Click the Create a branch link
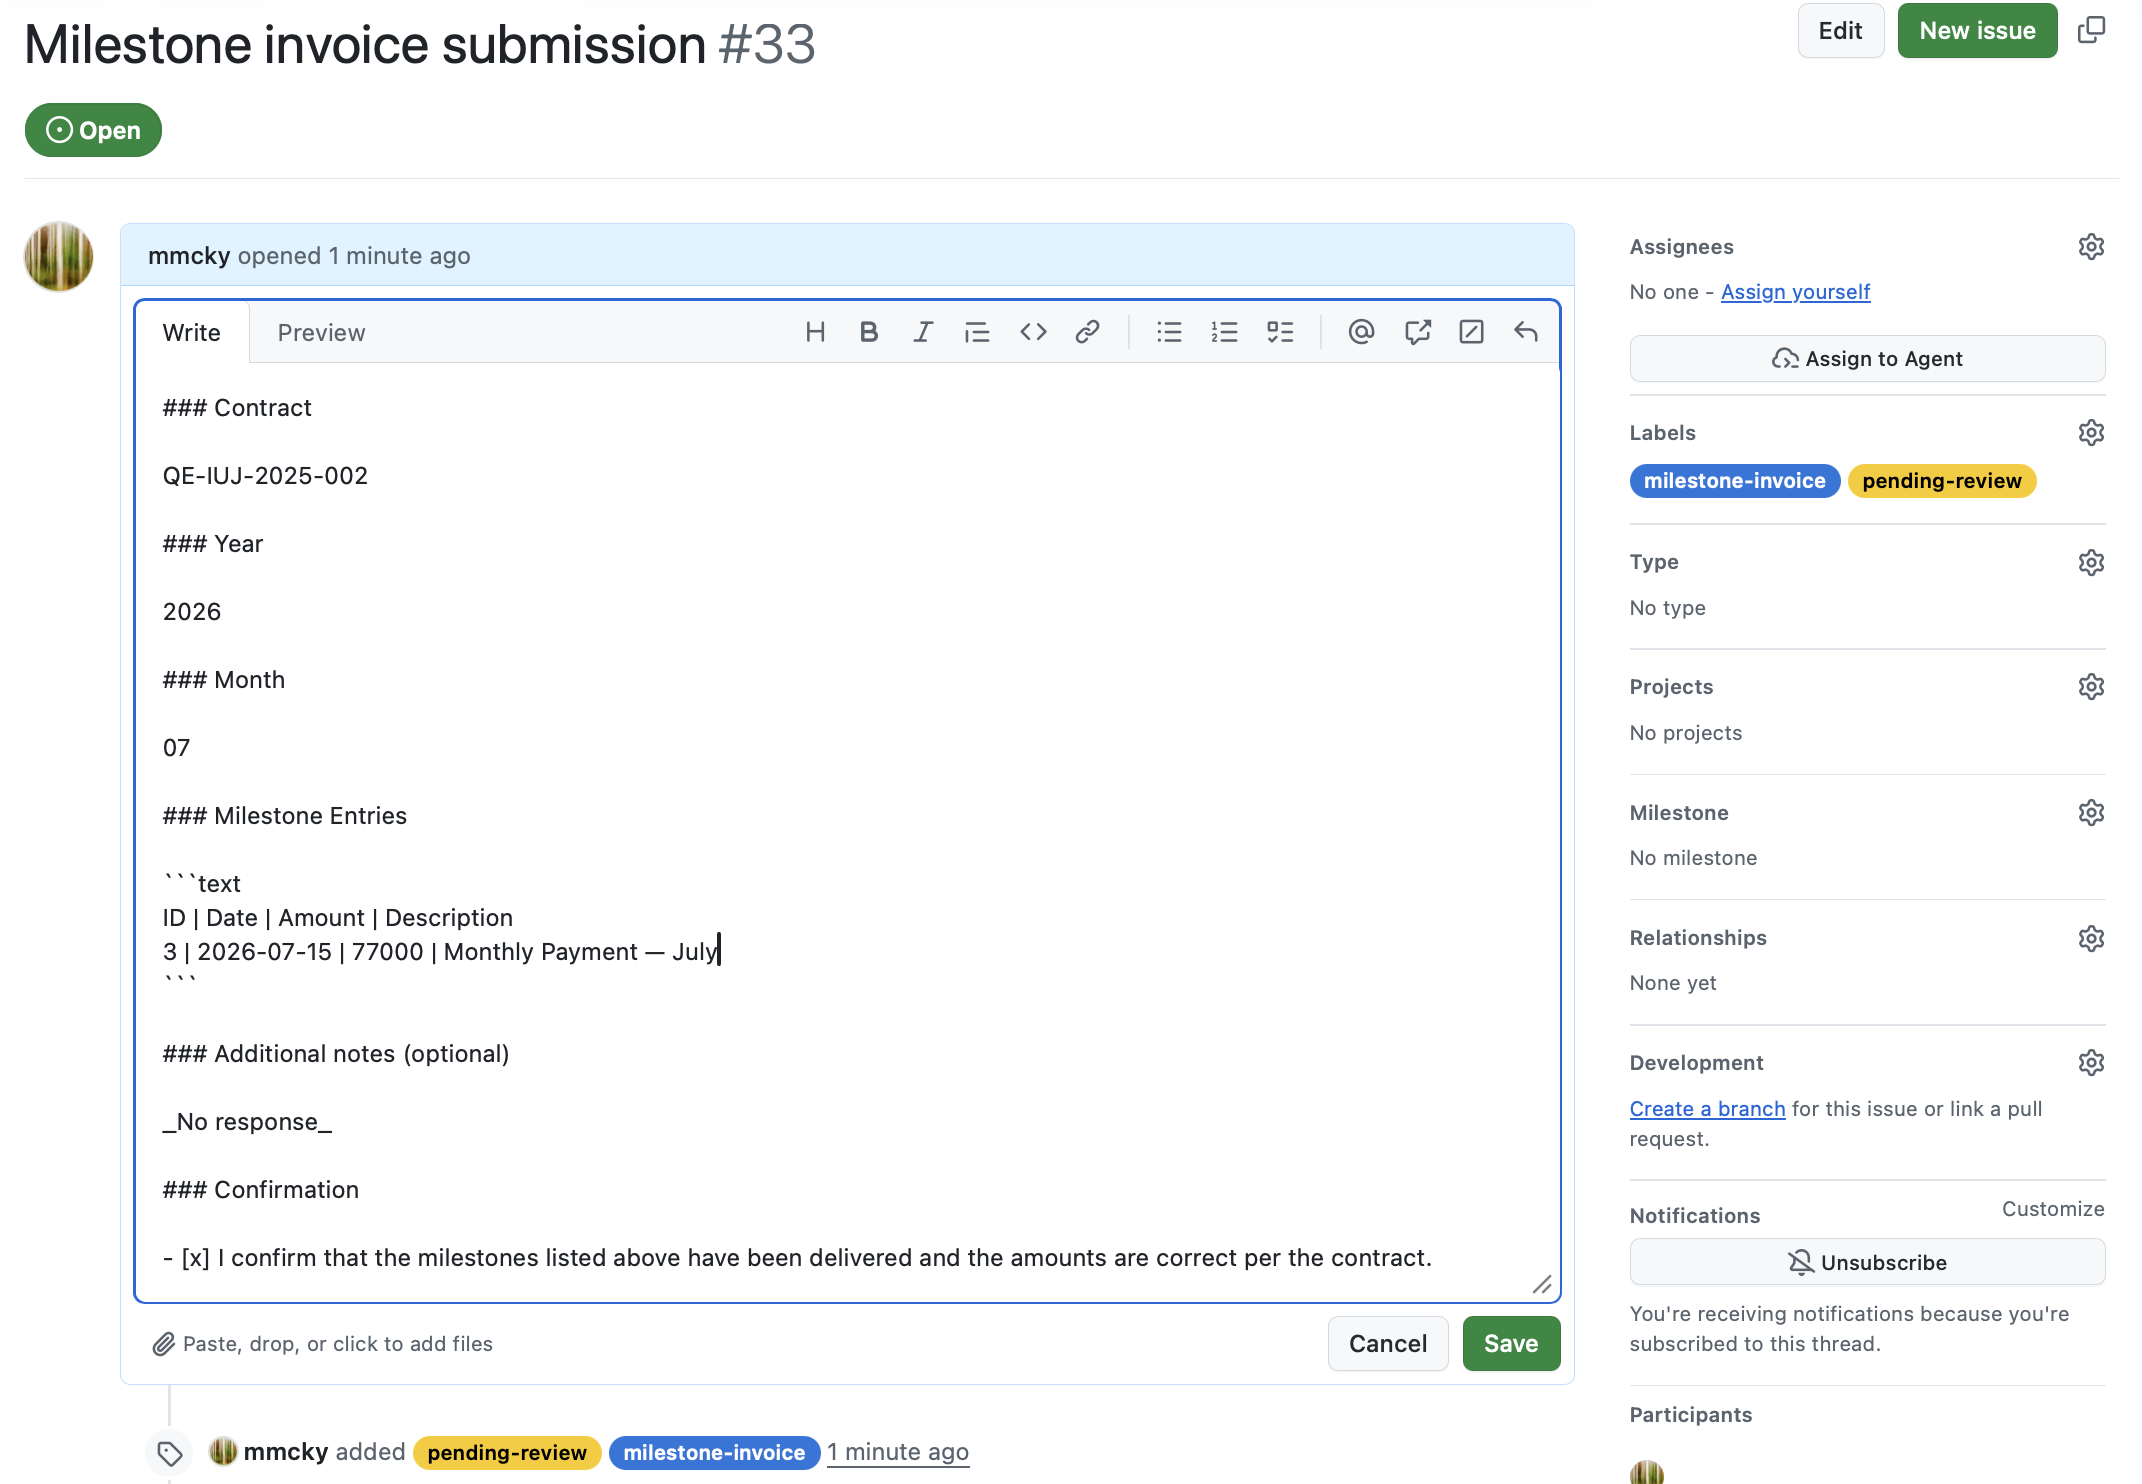 pos(1707,1109)
